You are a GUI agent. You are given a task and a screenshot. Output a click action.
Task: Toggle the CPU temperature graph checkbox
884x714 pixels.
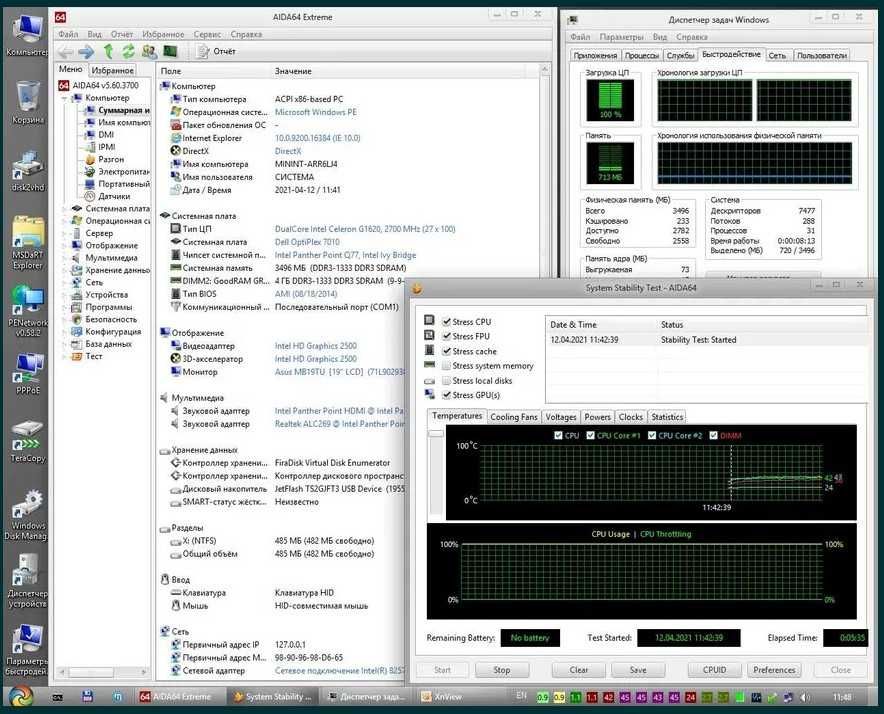[x=558, y=435]
